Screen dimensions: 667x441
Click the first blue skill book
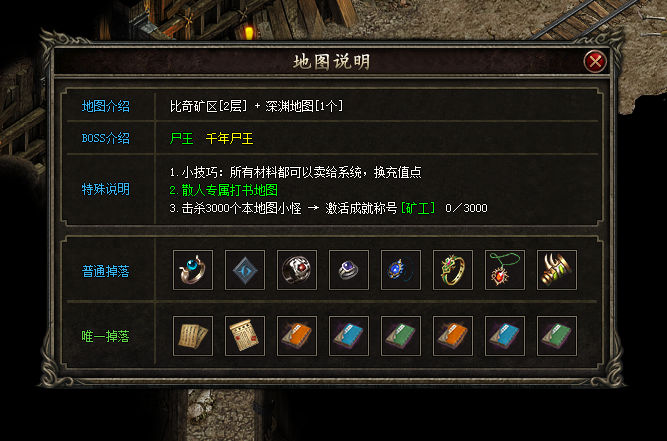(349, 336)
